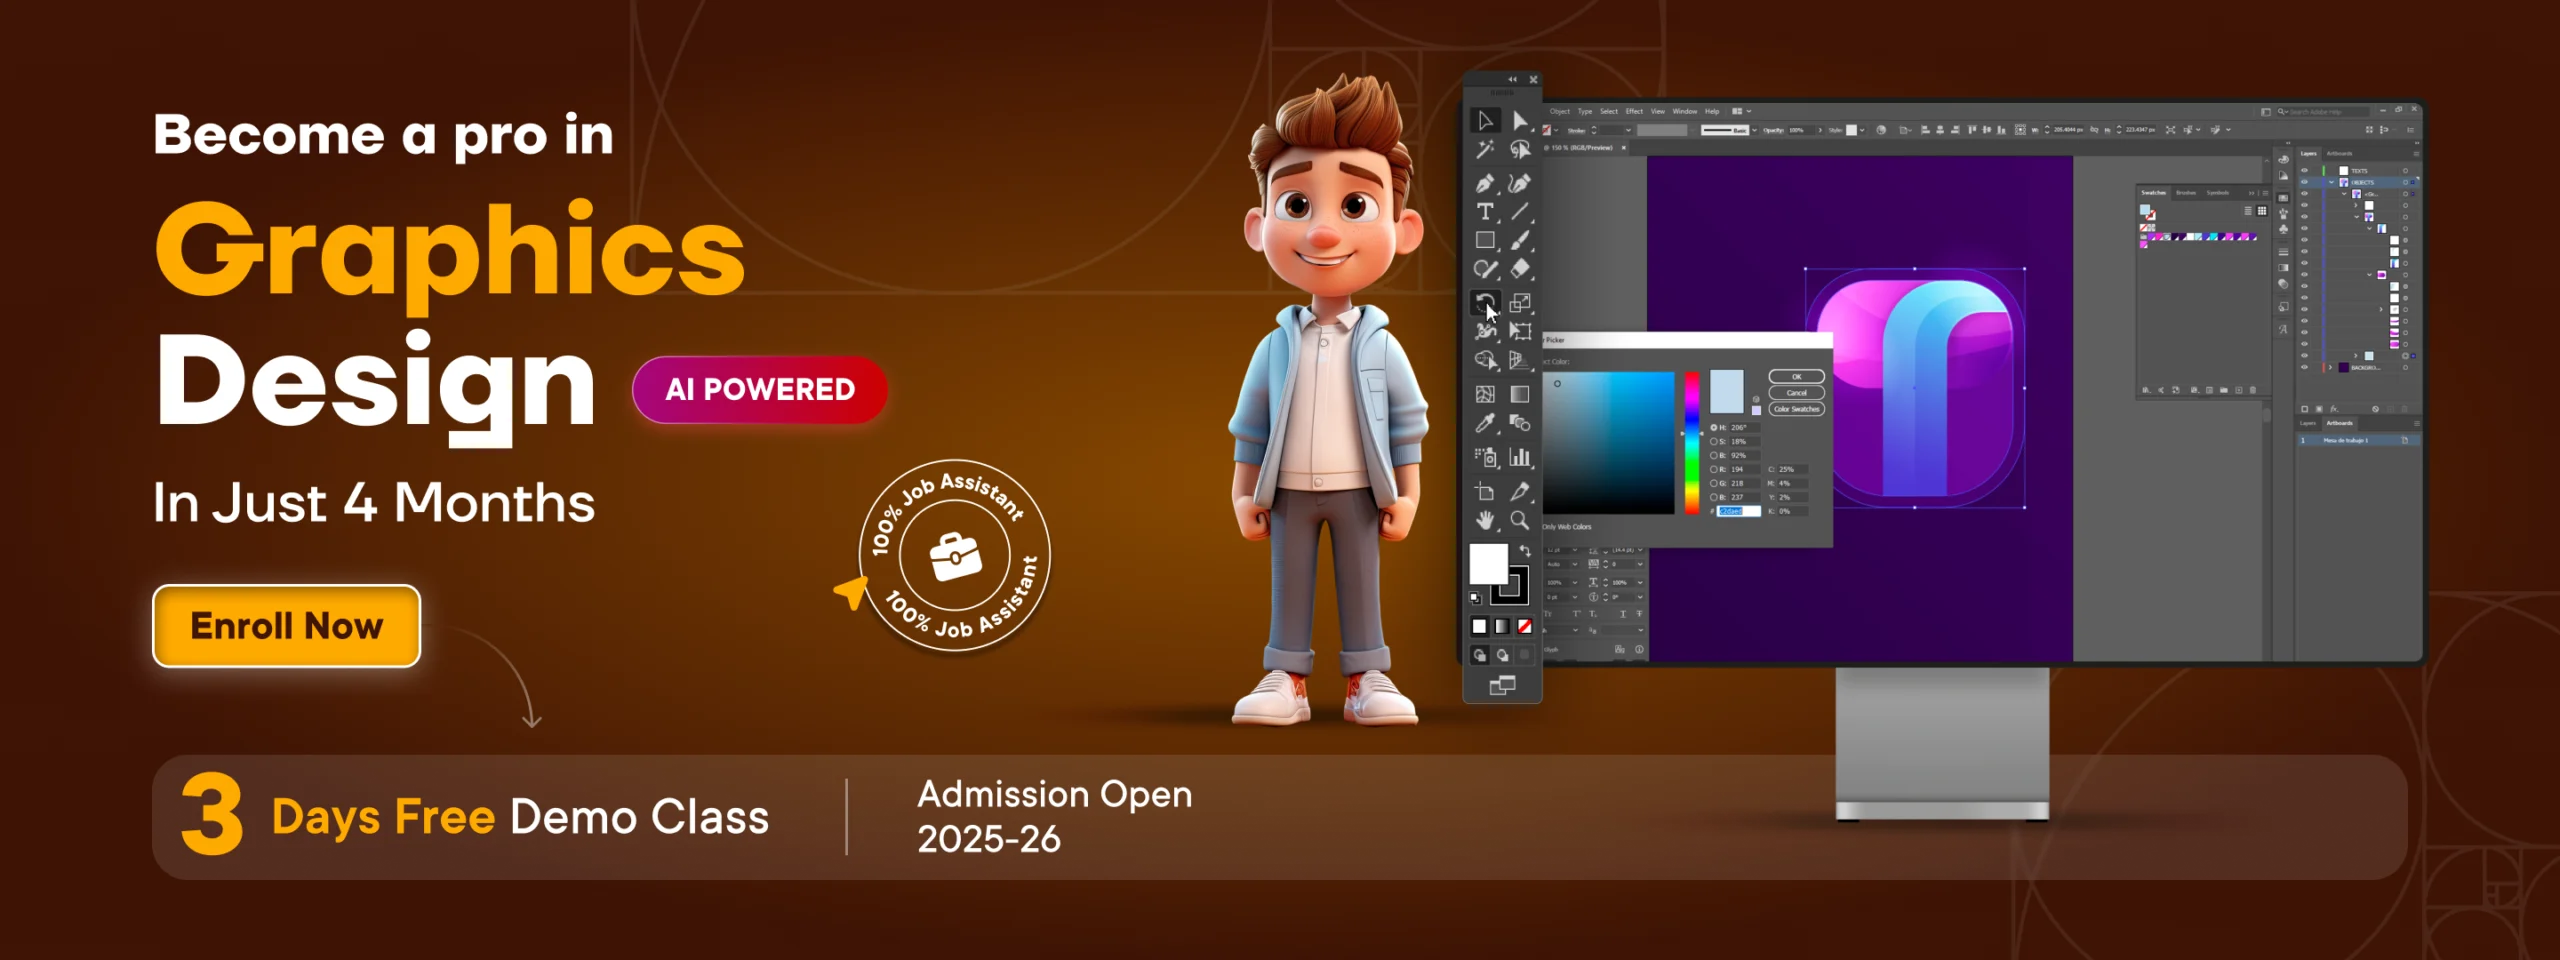Choose the Hand tool

pos(1485,520)
